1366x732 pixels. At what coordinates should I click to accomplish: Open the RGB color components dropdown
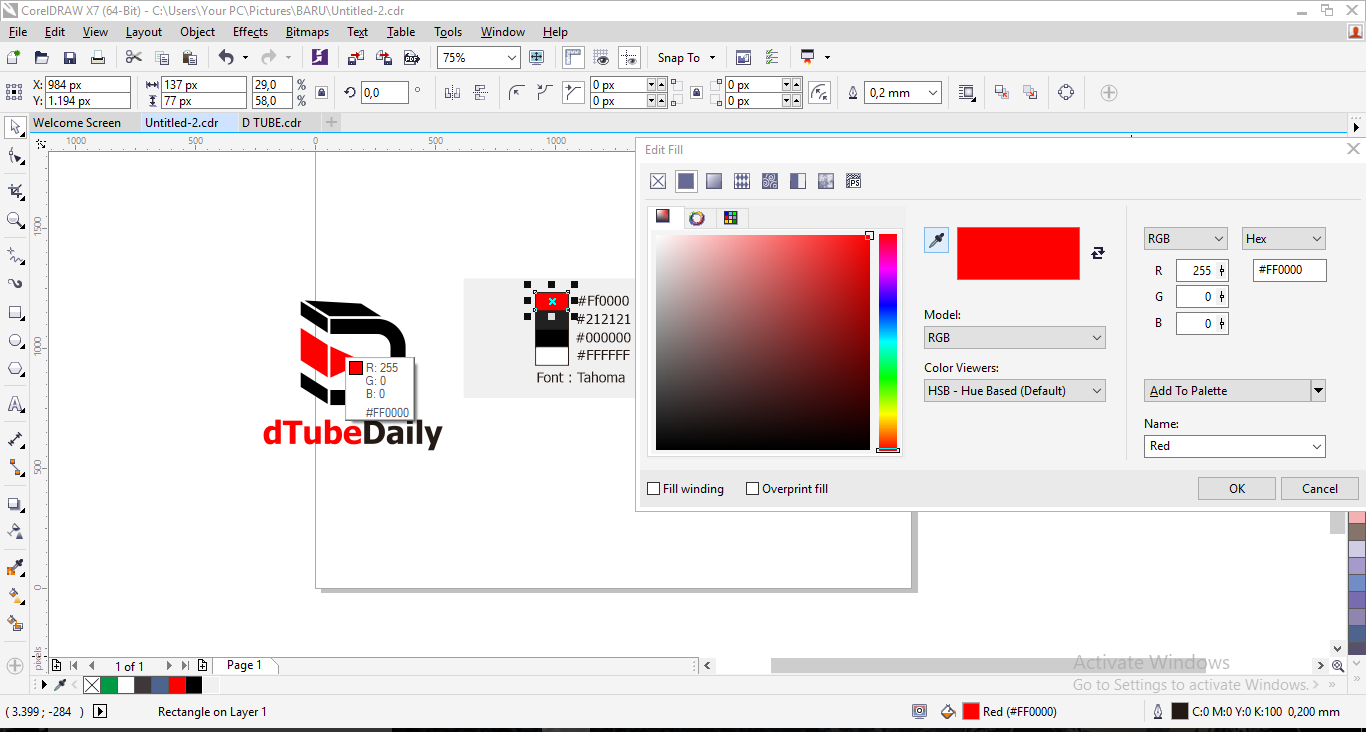pyautogui.click(x=1185, y=239)
